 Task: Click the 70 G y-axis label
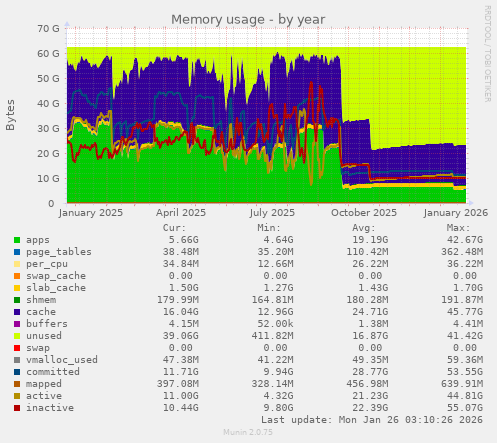click(48, 29)
